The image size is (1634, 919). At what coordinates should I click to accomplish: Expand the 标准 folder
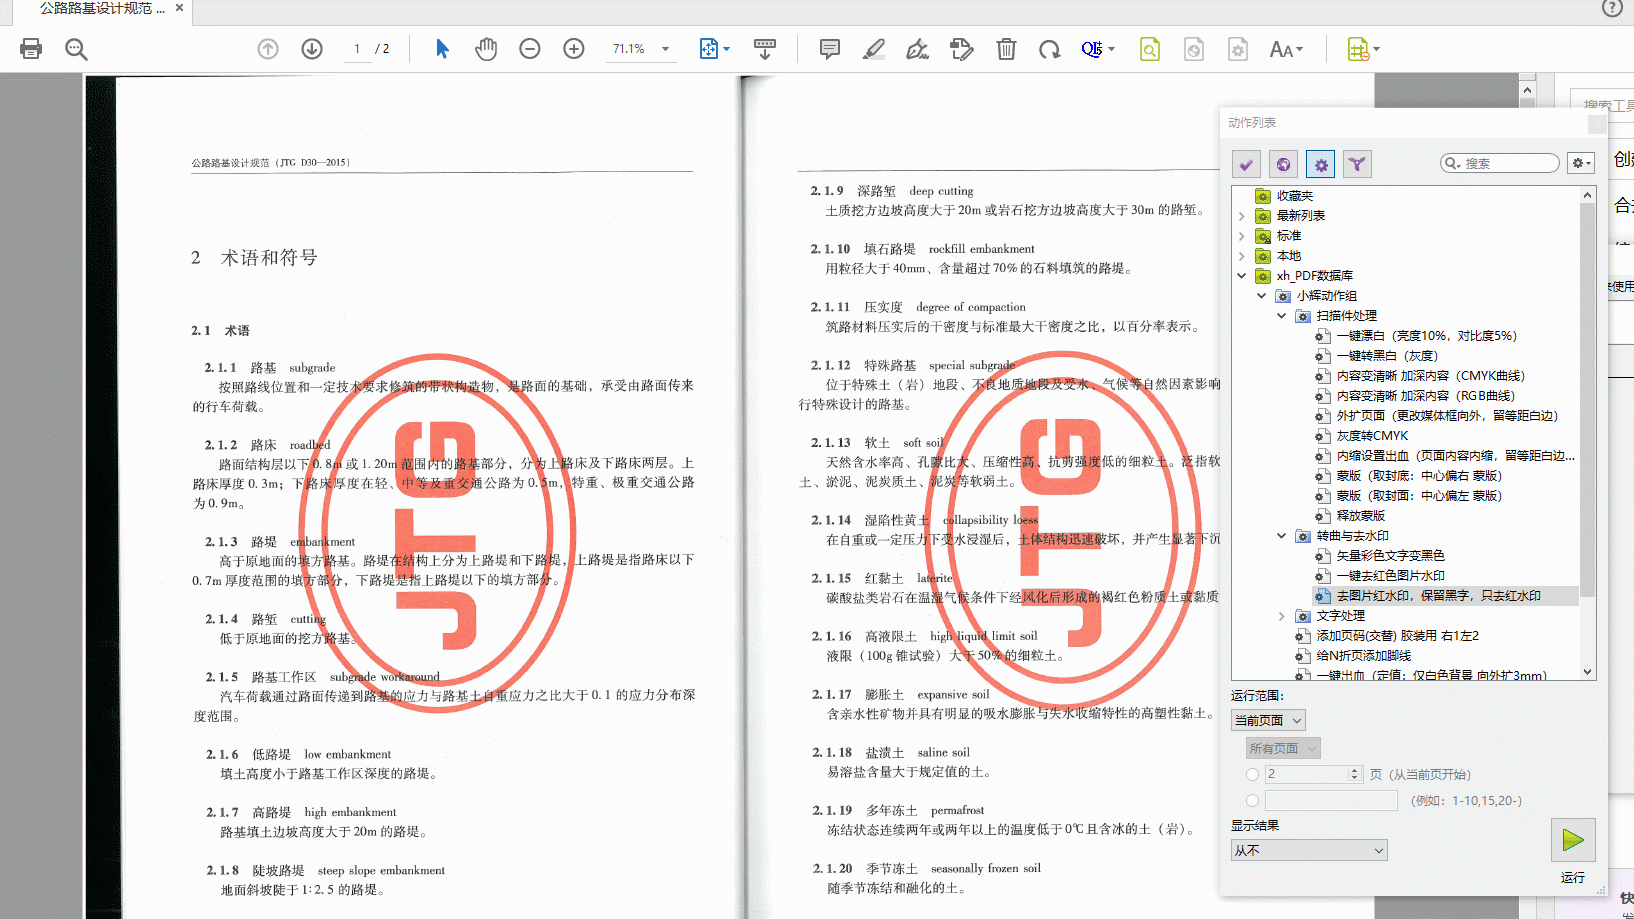1242,236
